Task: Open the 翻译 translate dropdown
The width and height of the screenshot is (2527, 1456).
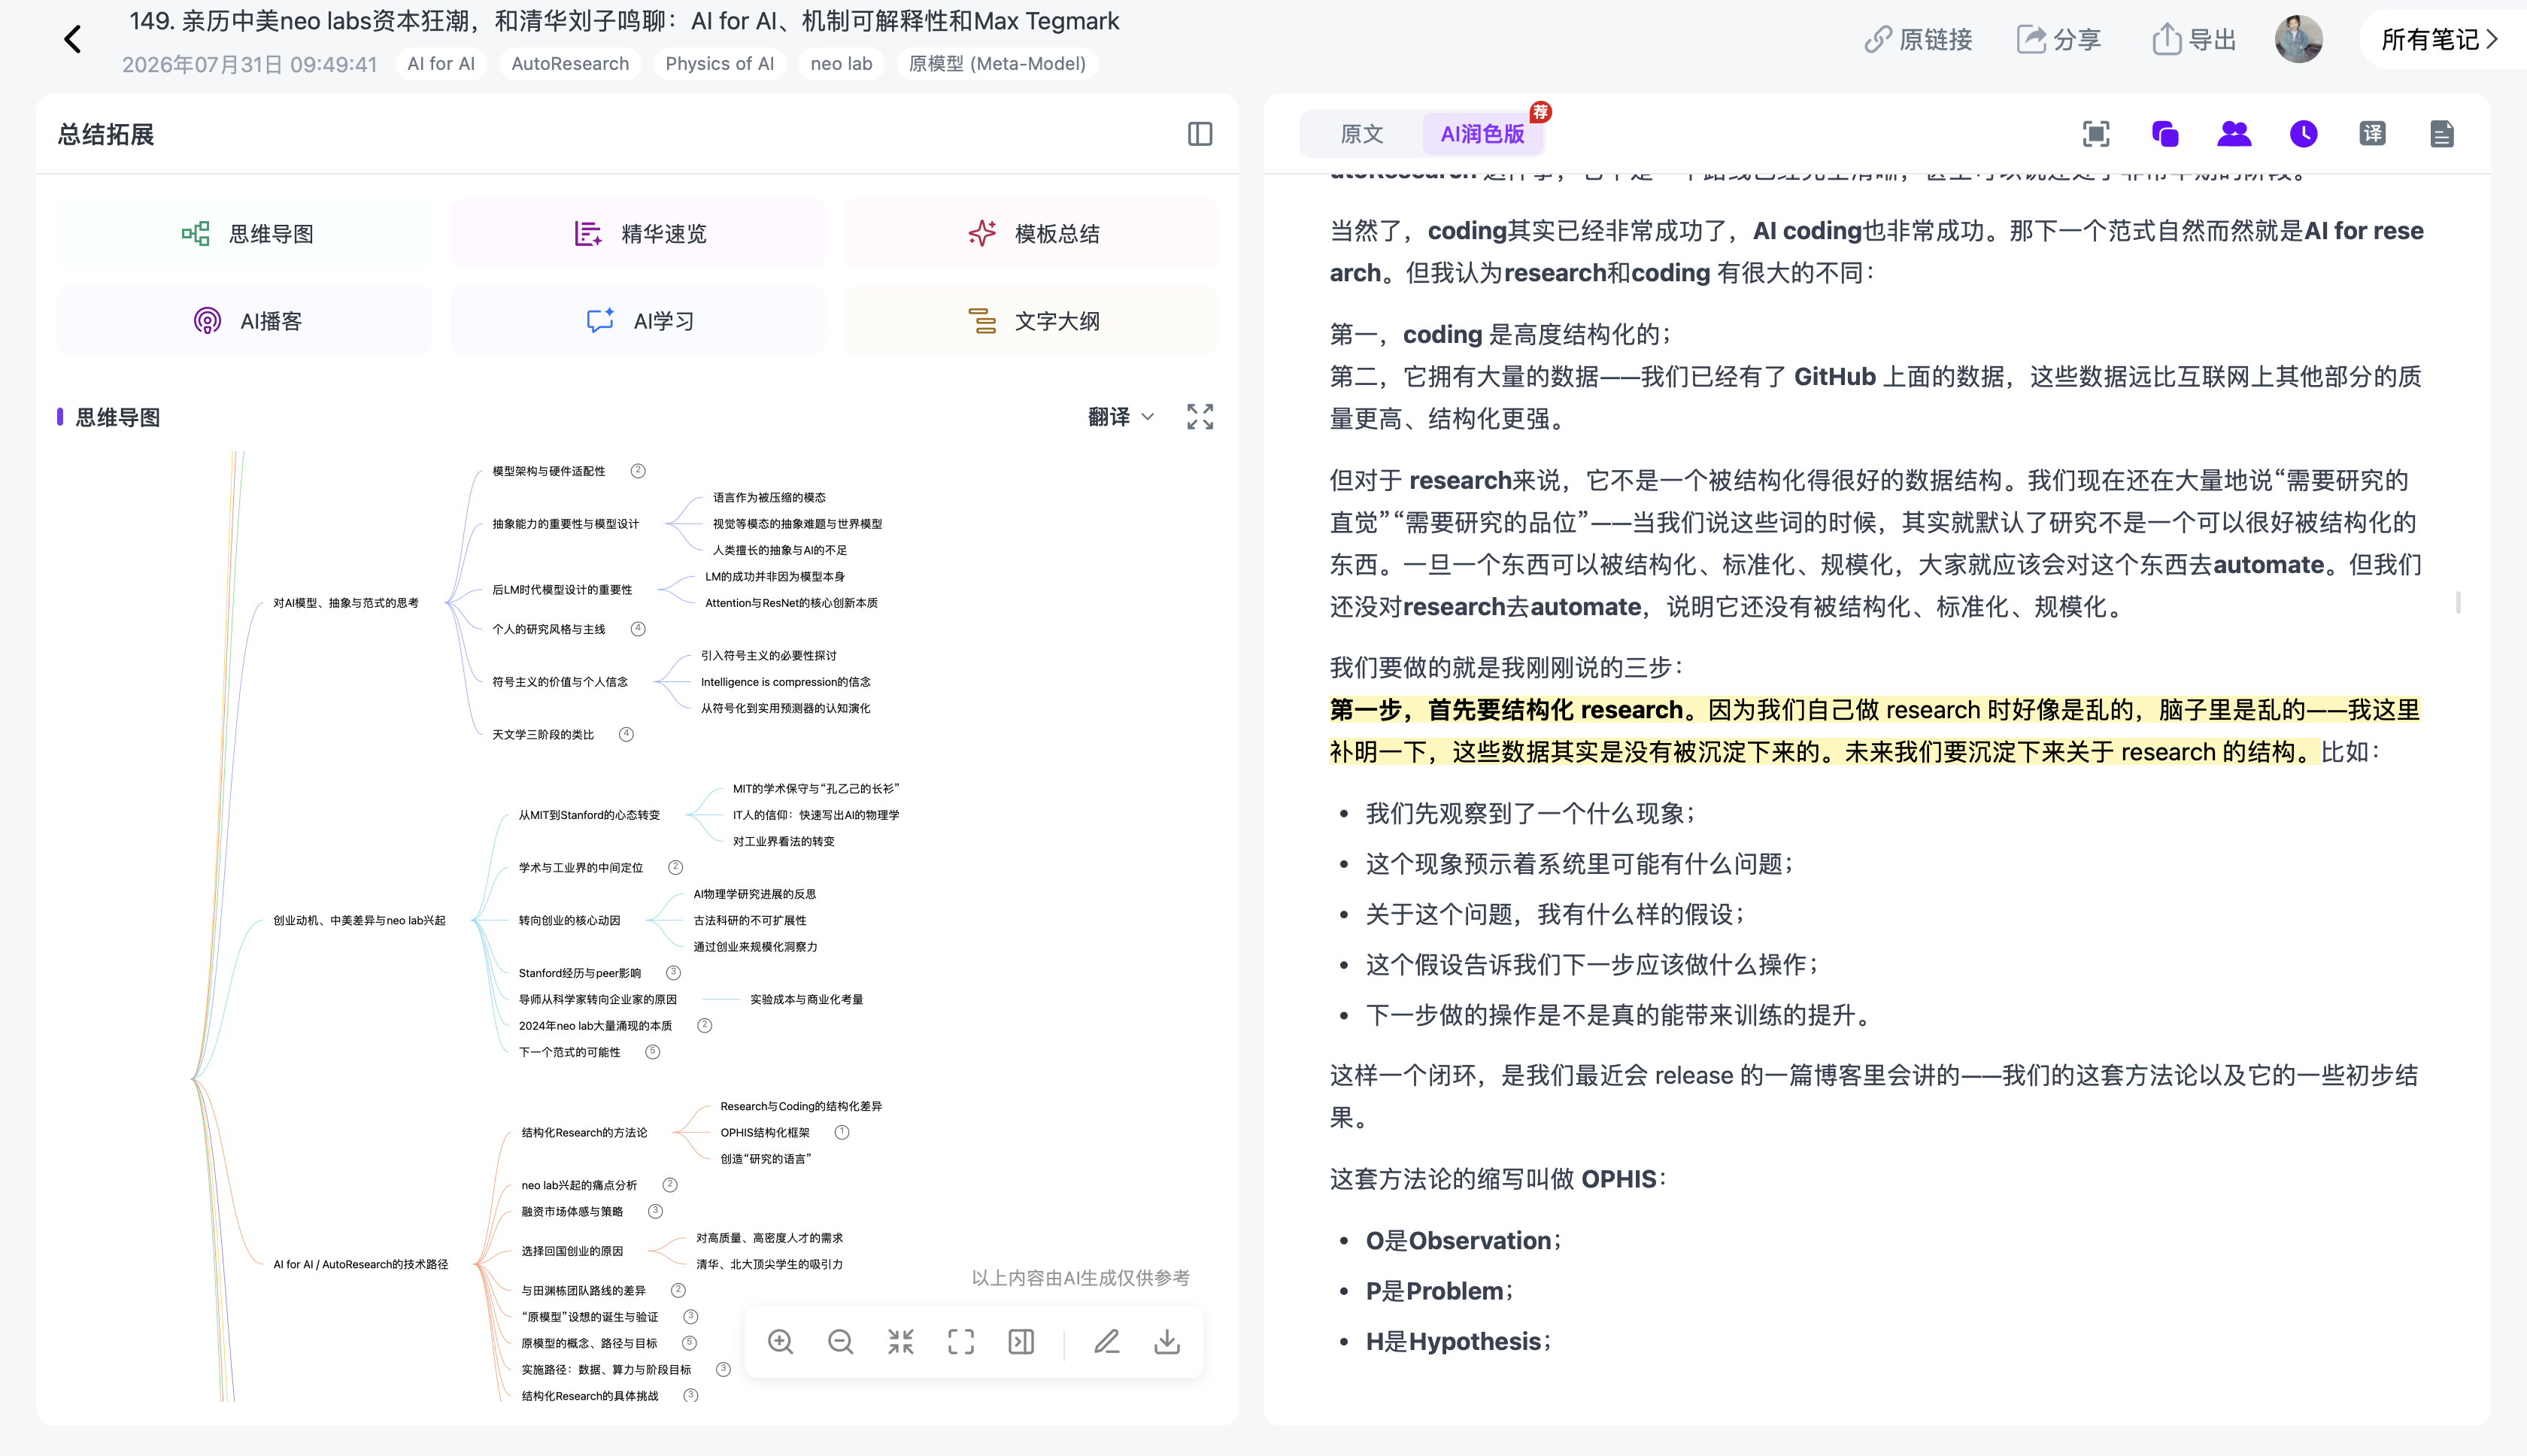Action: pos(1121,417)
